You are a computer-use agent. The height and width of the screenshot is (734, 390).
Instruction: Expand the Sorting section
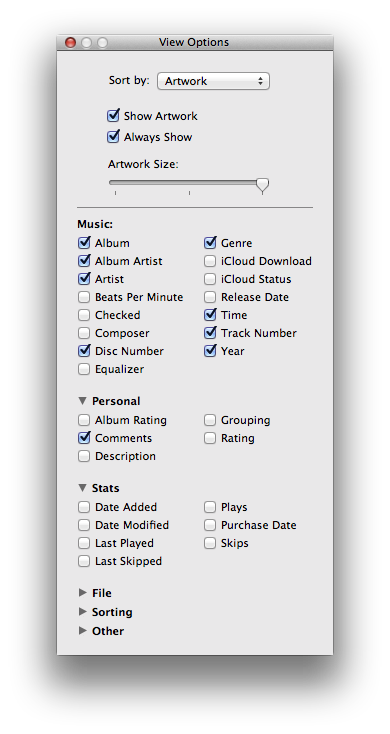(83, 612)
